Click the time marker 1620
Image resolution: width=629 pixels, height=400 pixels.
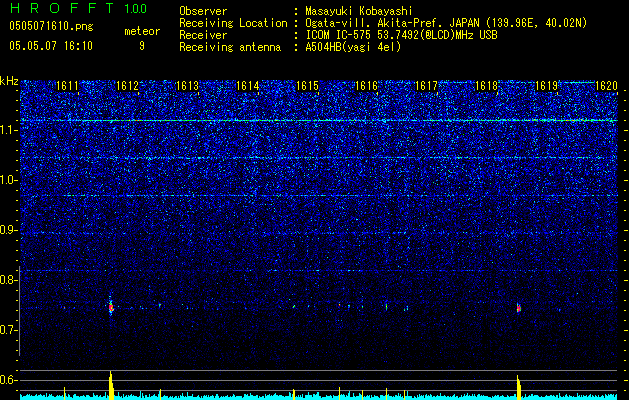[x=606, y=86]
